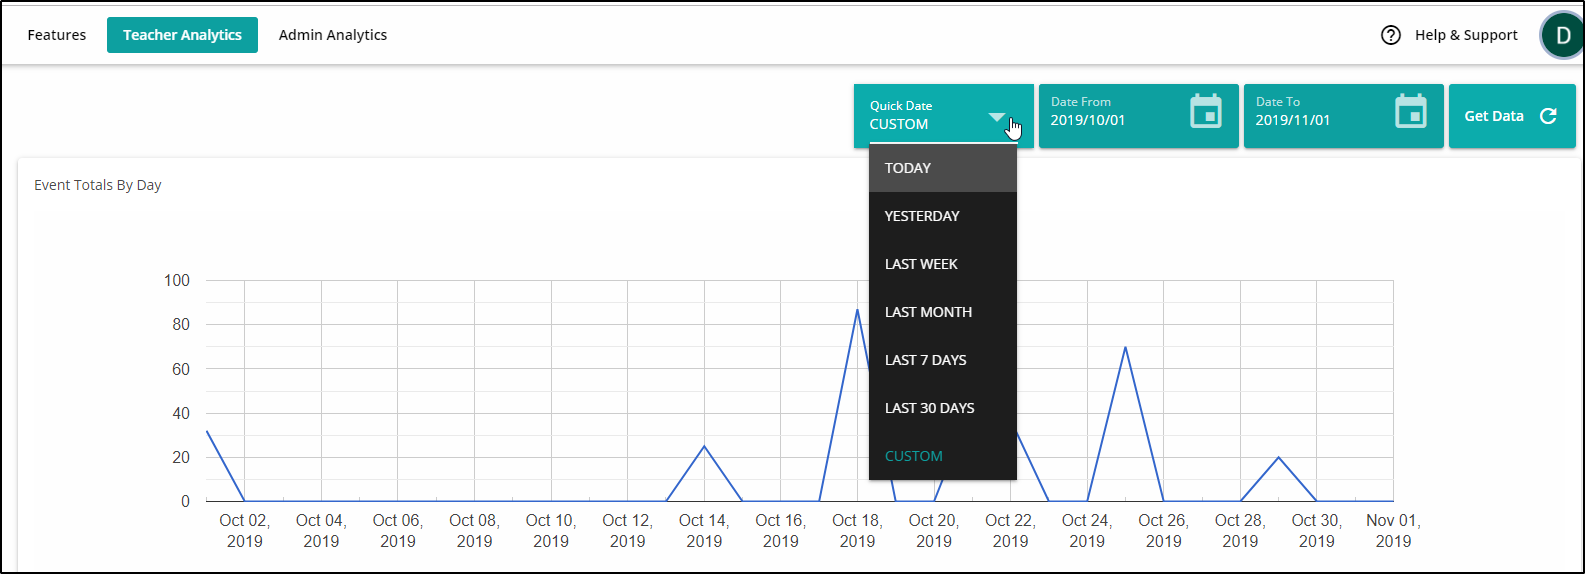Click the Oct 30, 2019 axis label
Screen dimensions: 1585x574
tap(1316, 531)
